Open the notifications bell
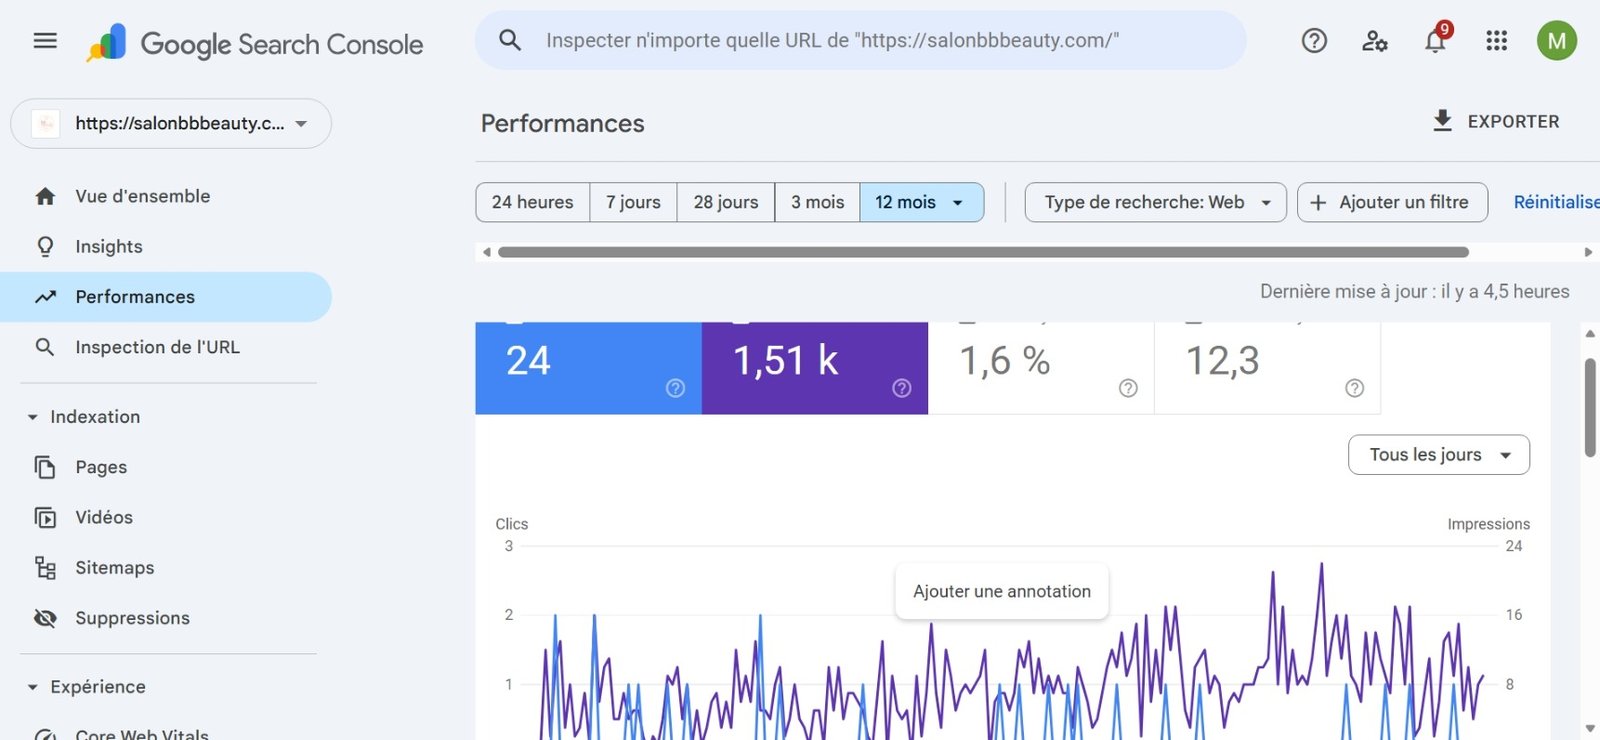 1435,41
